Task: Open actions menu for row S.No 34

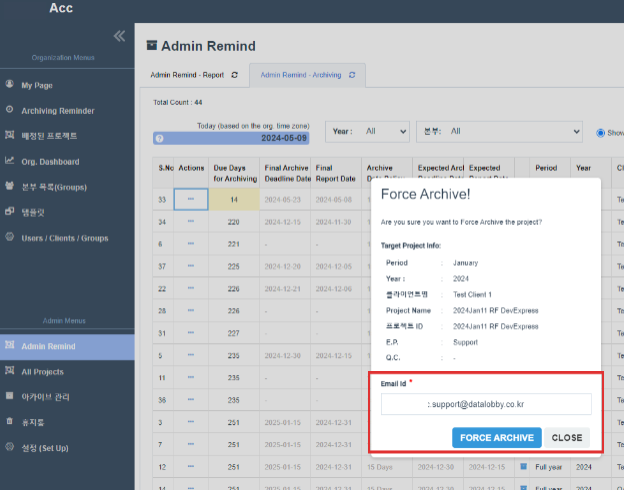Action: click(x=191, y=221)
